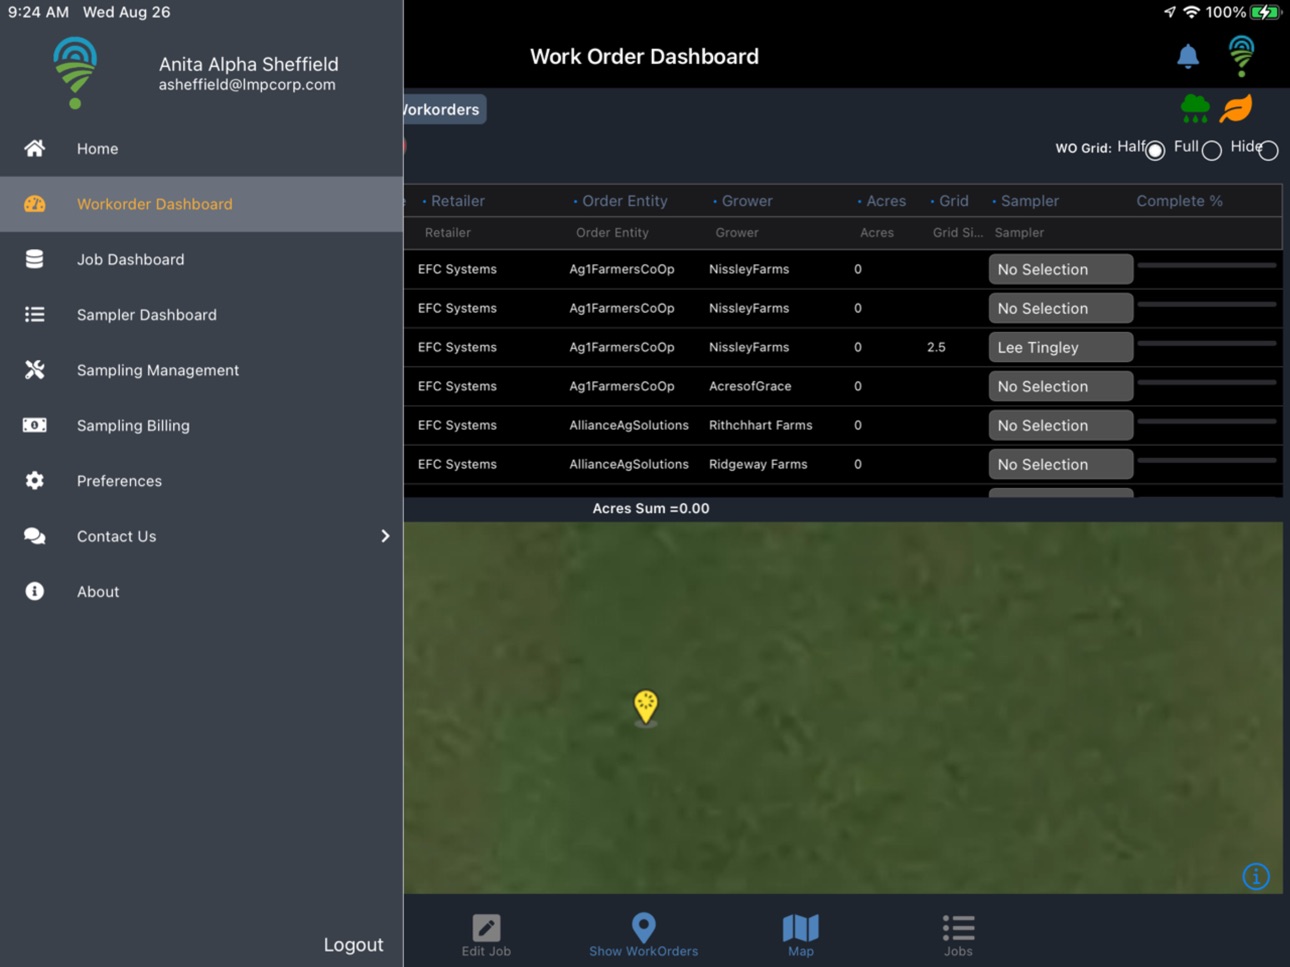Click the orange leaf icon
Viewport: 1290px width, 967px height.
pos(1236,107)
